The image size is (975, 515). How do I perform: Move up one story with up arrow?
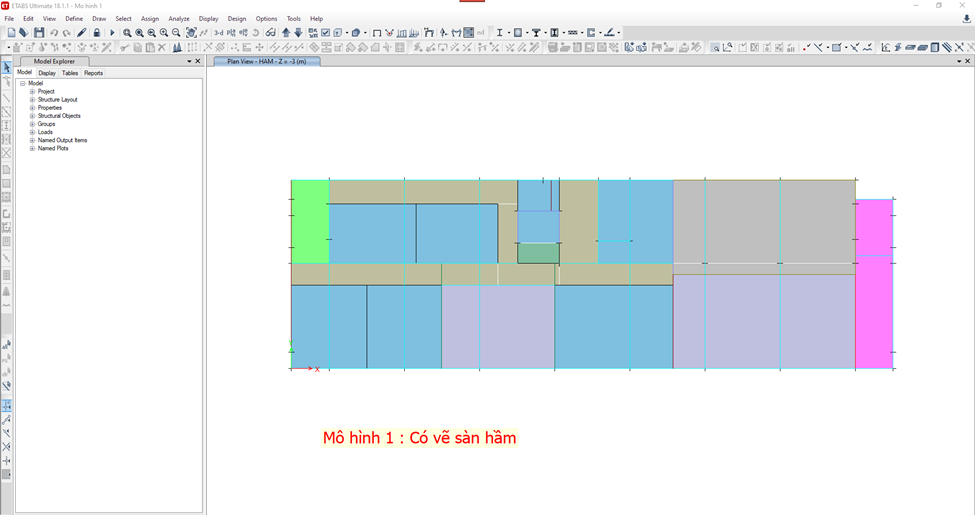286,33
